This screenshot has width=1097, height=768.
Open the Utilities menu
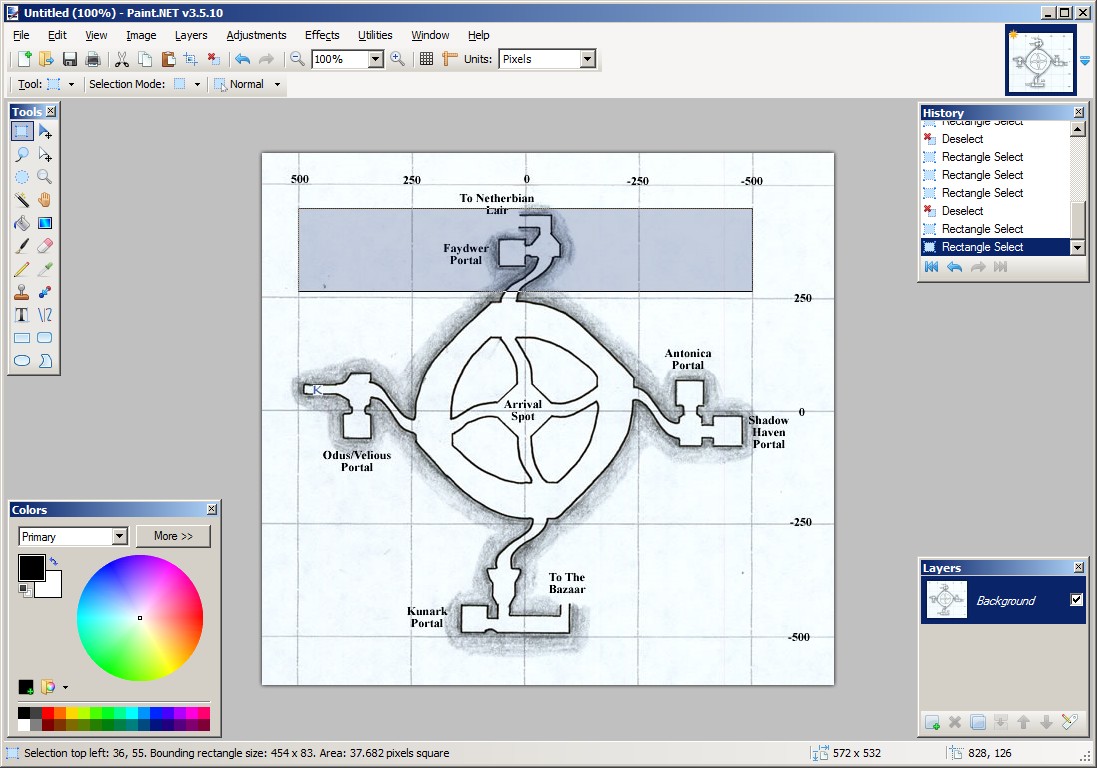[375, 35]
